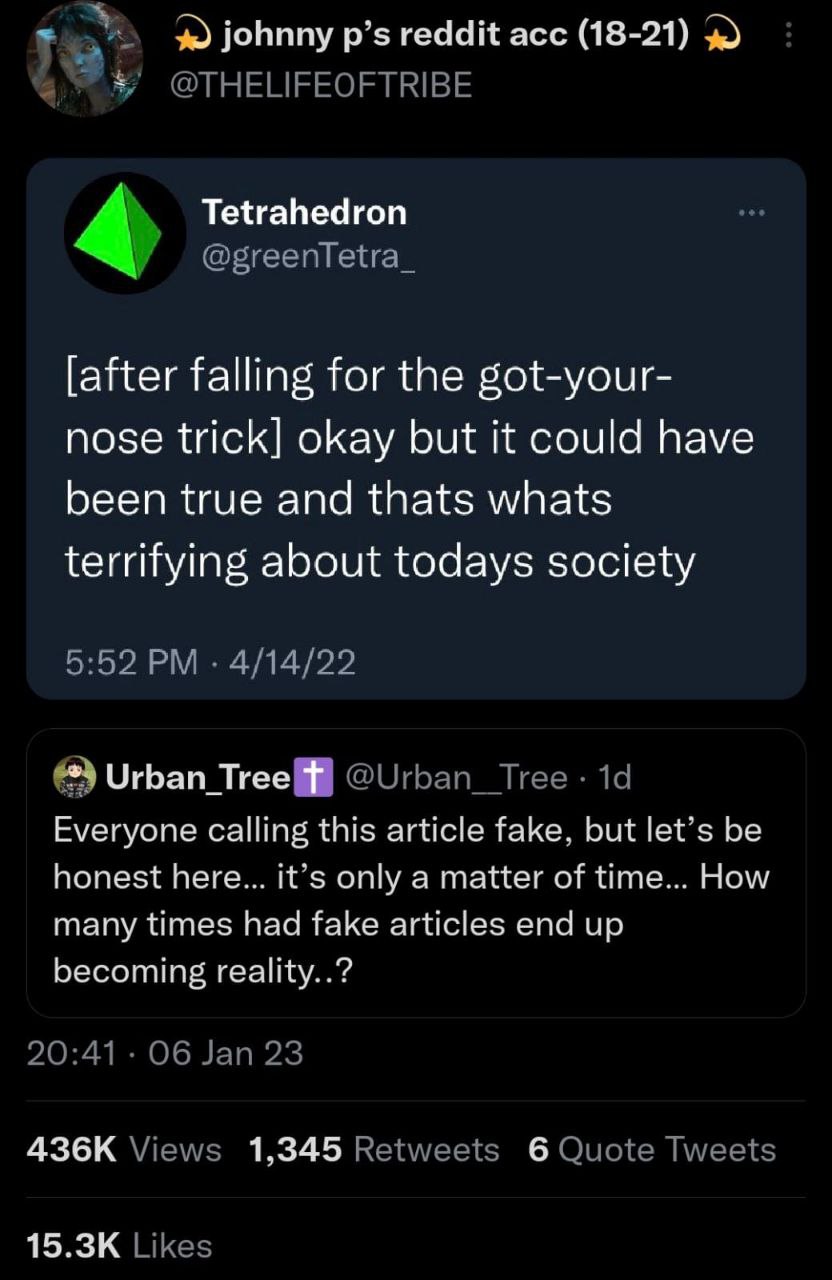Click the moon emoji after (18-21)
This screenshot has width=832, height=1280.
click(x=721, y=38)
